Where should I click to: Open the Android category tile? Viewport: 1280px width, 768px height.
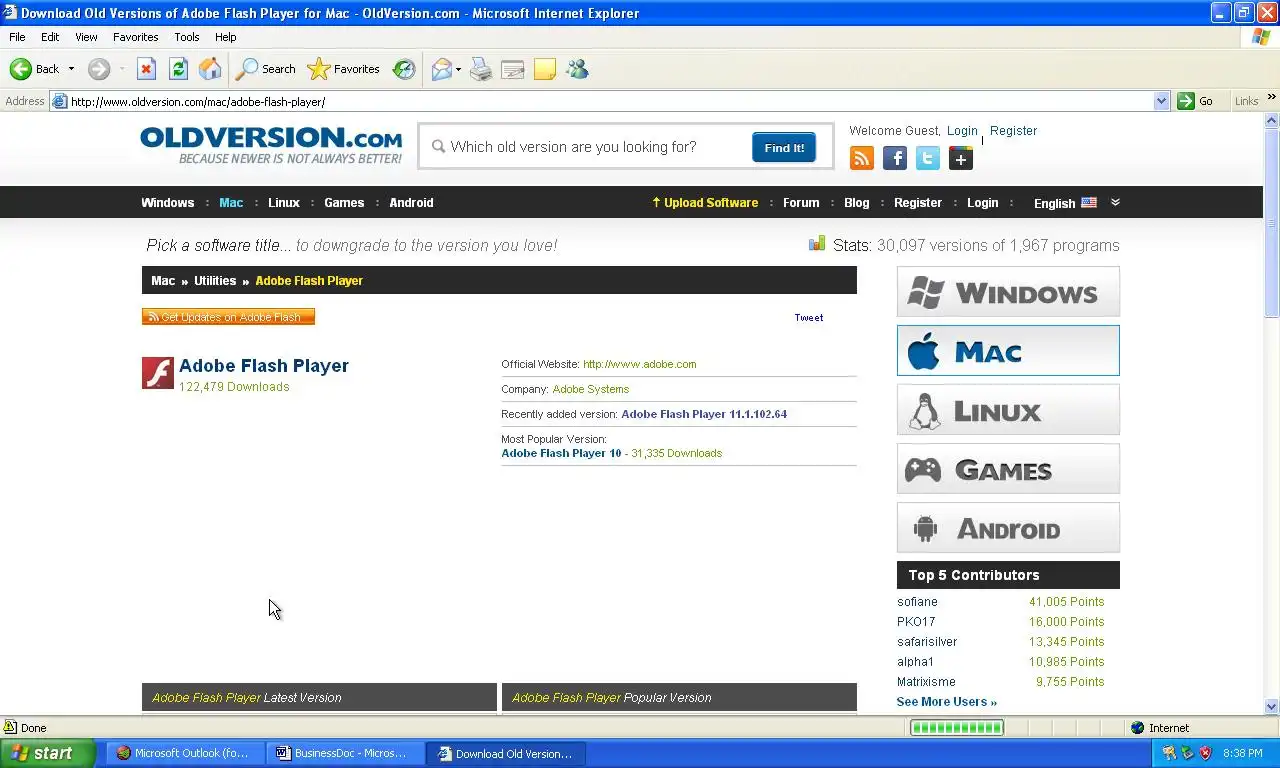coord(1008,528)
